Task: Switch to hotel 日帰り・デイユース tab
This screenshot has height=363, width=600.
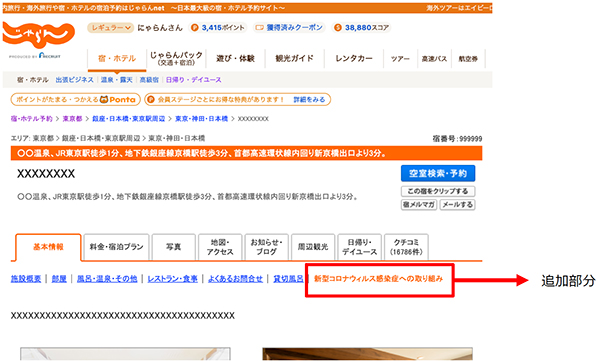Action: point(359,247)
